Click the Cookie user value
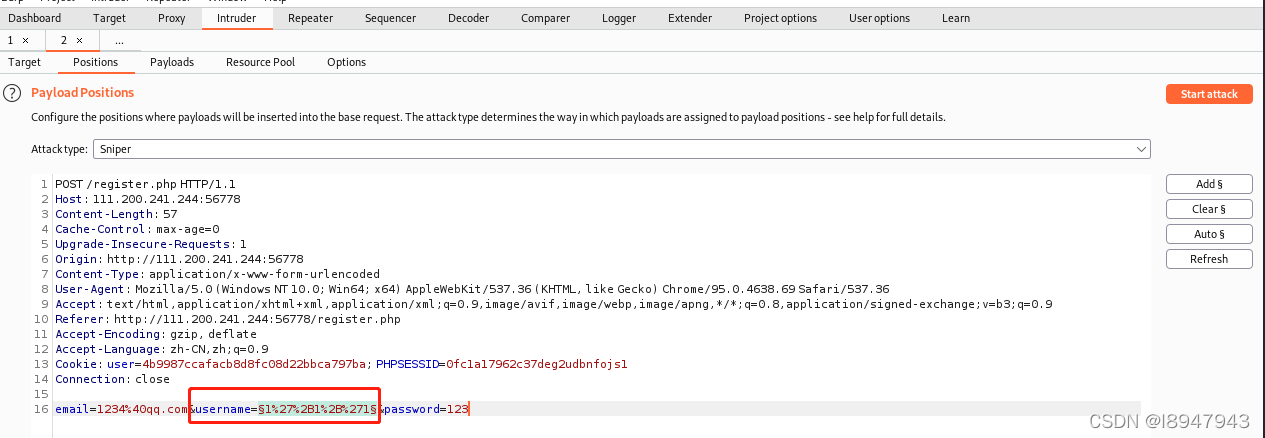1265x438 pixels. coord(252,364)
